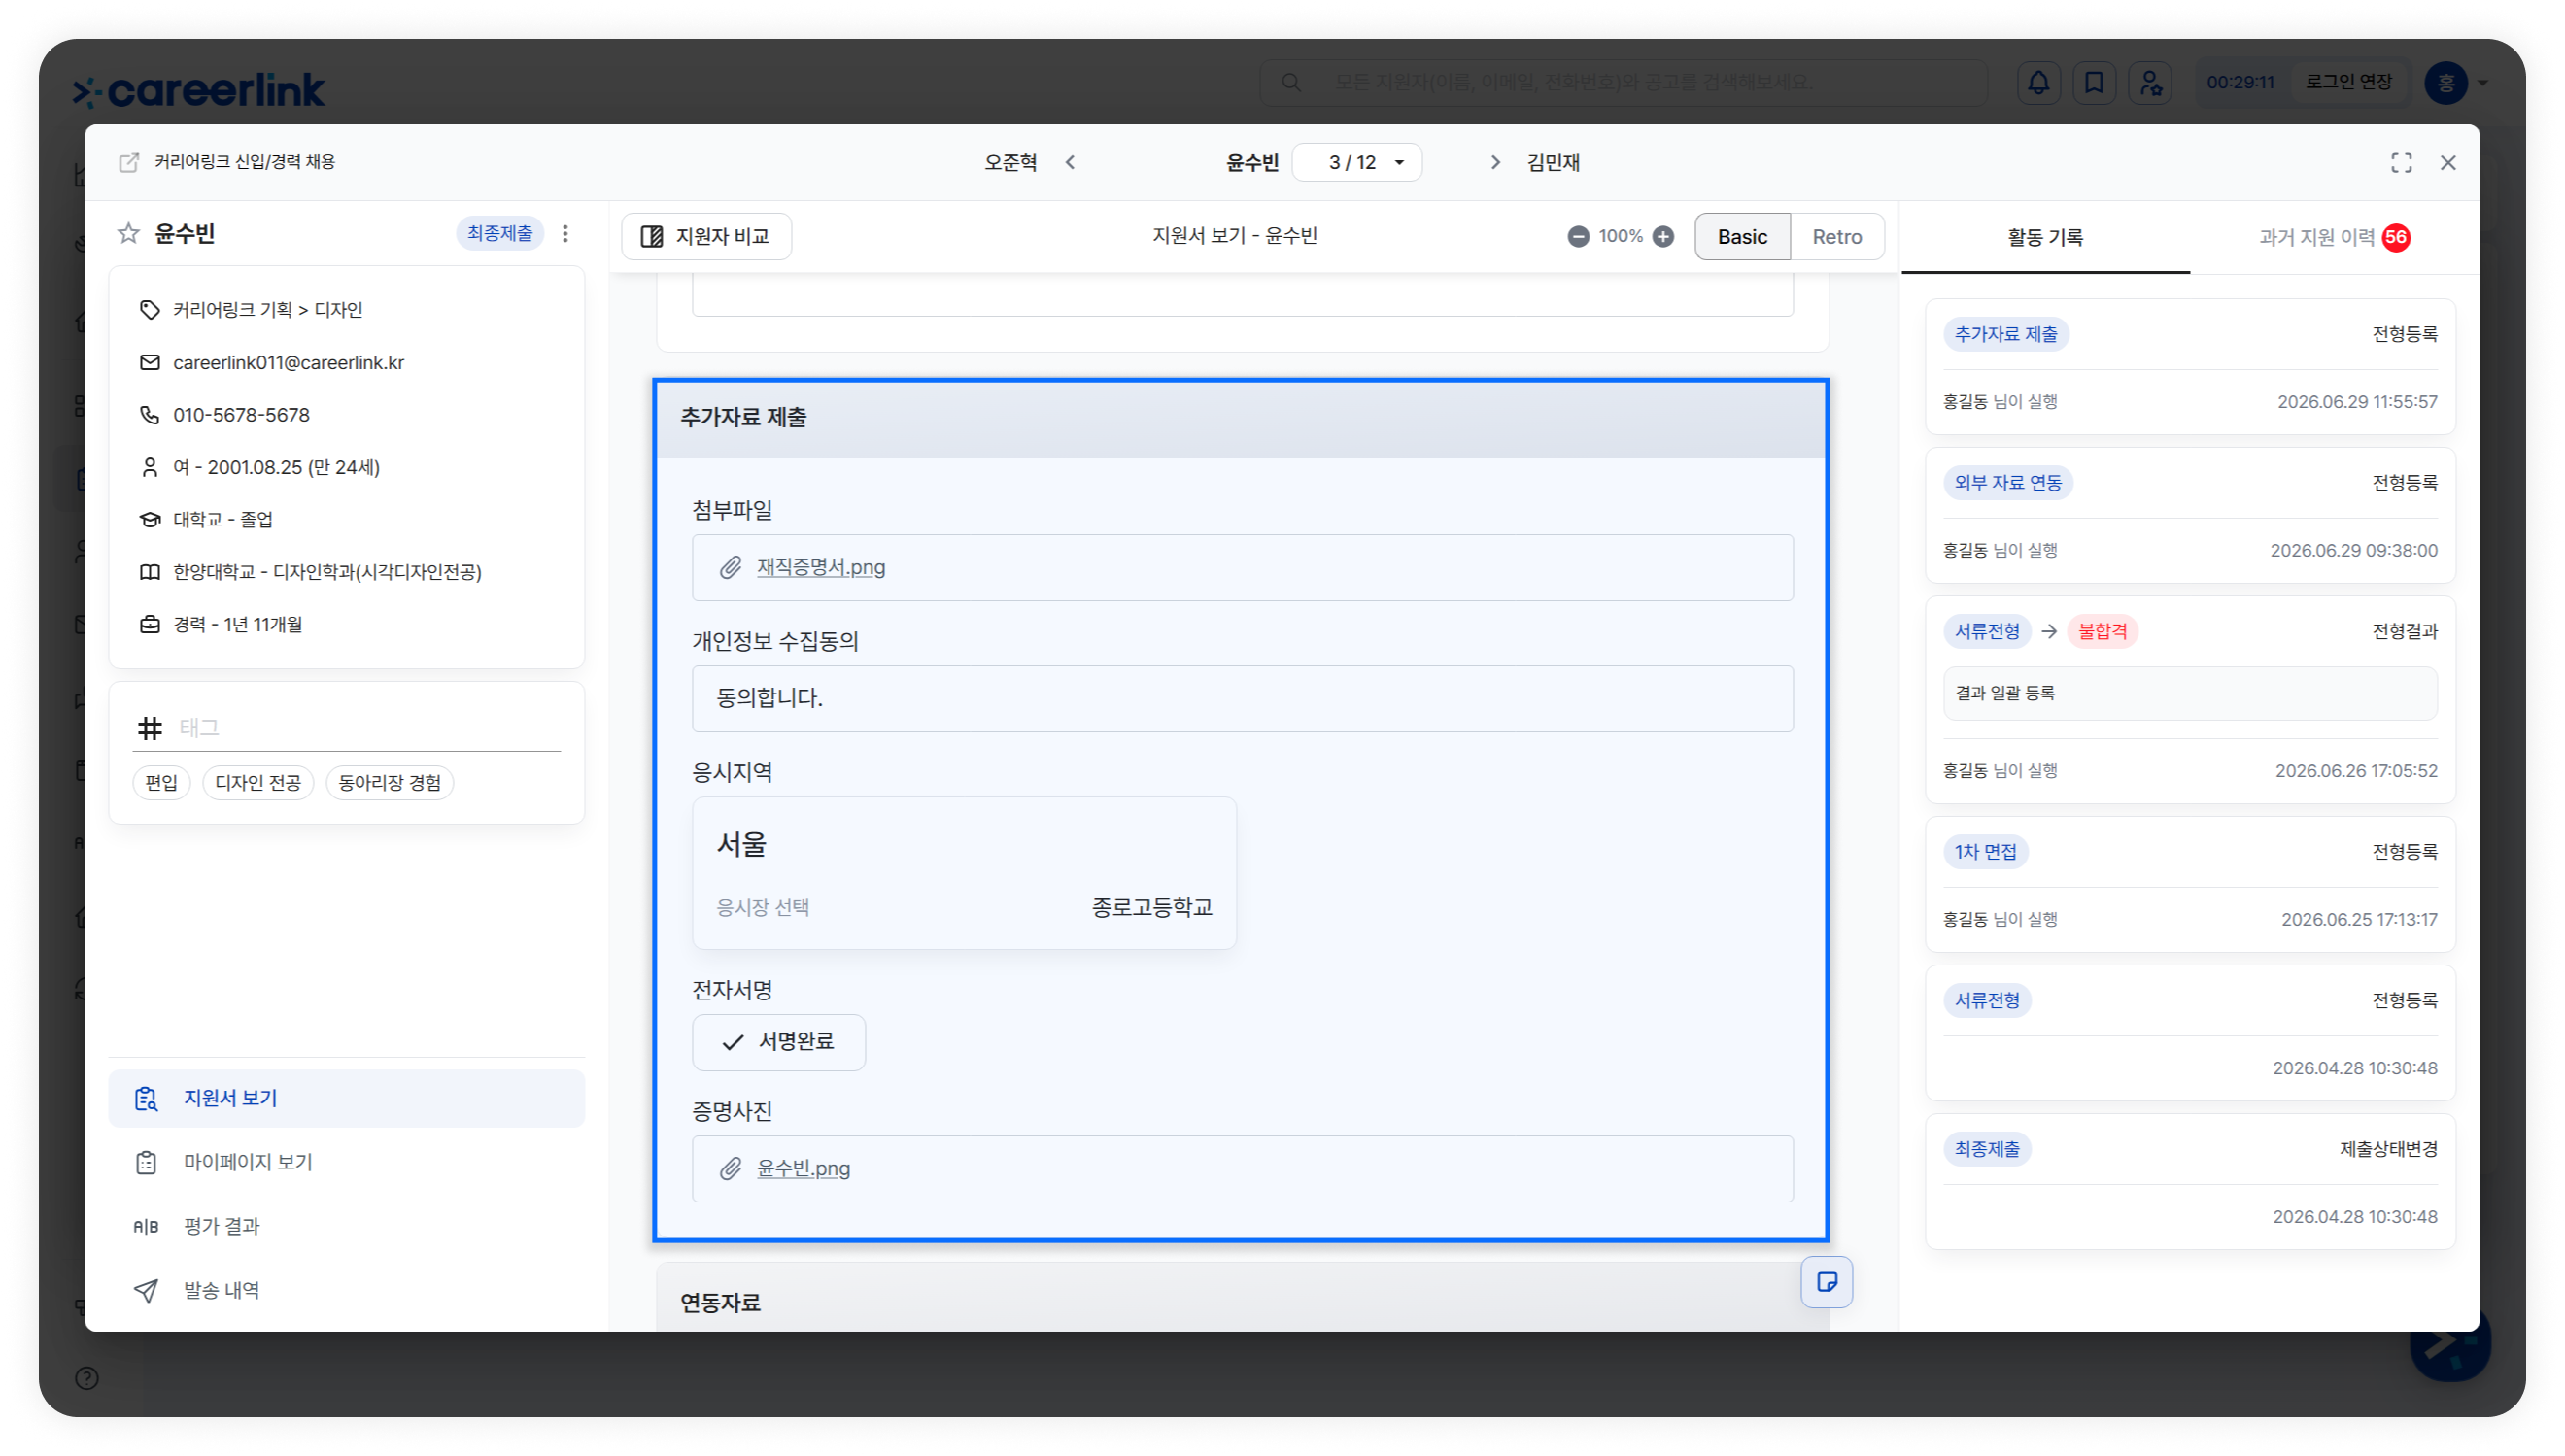Click the phone icon beside 010-5678-5678
Image resolution: width=2565 pixels, height=1456 pixels.
coord(150,415)
